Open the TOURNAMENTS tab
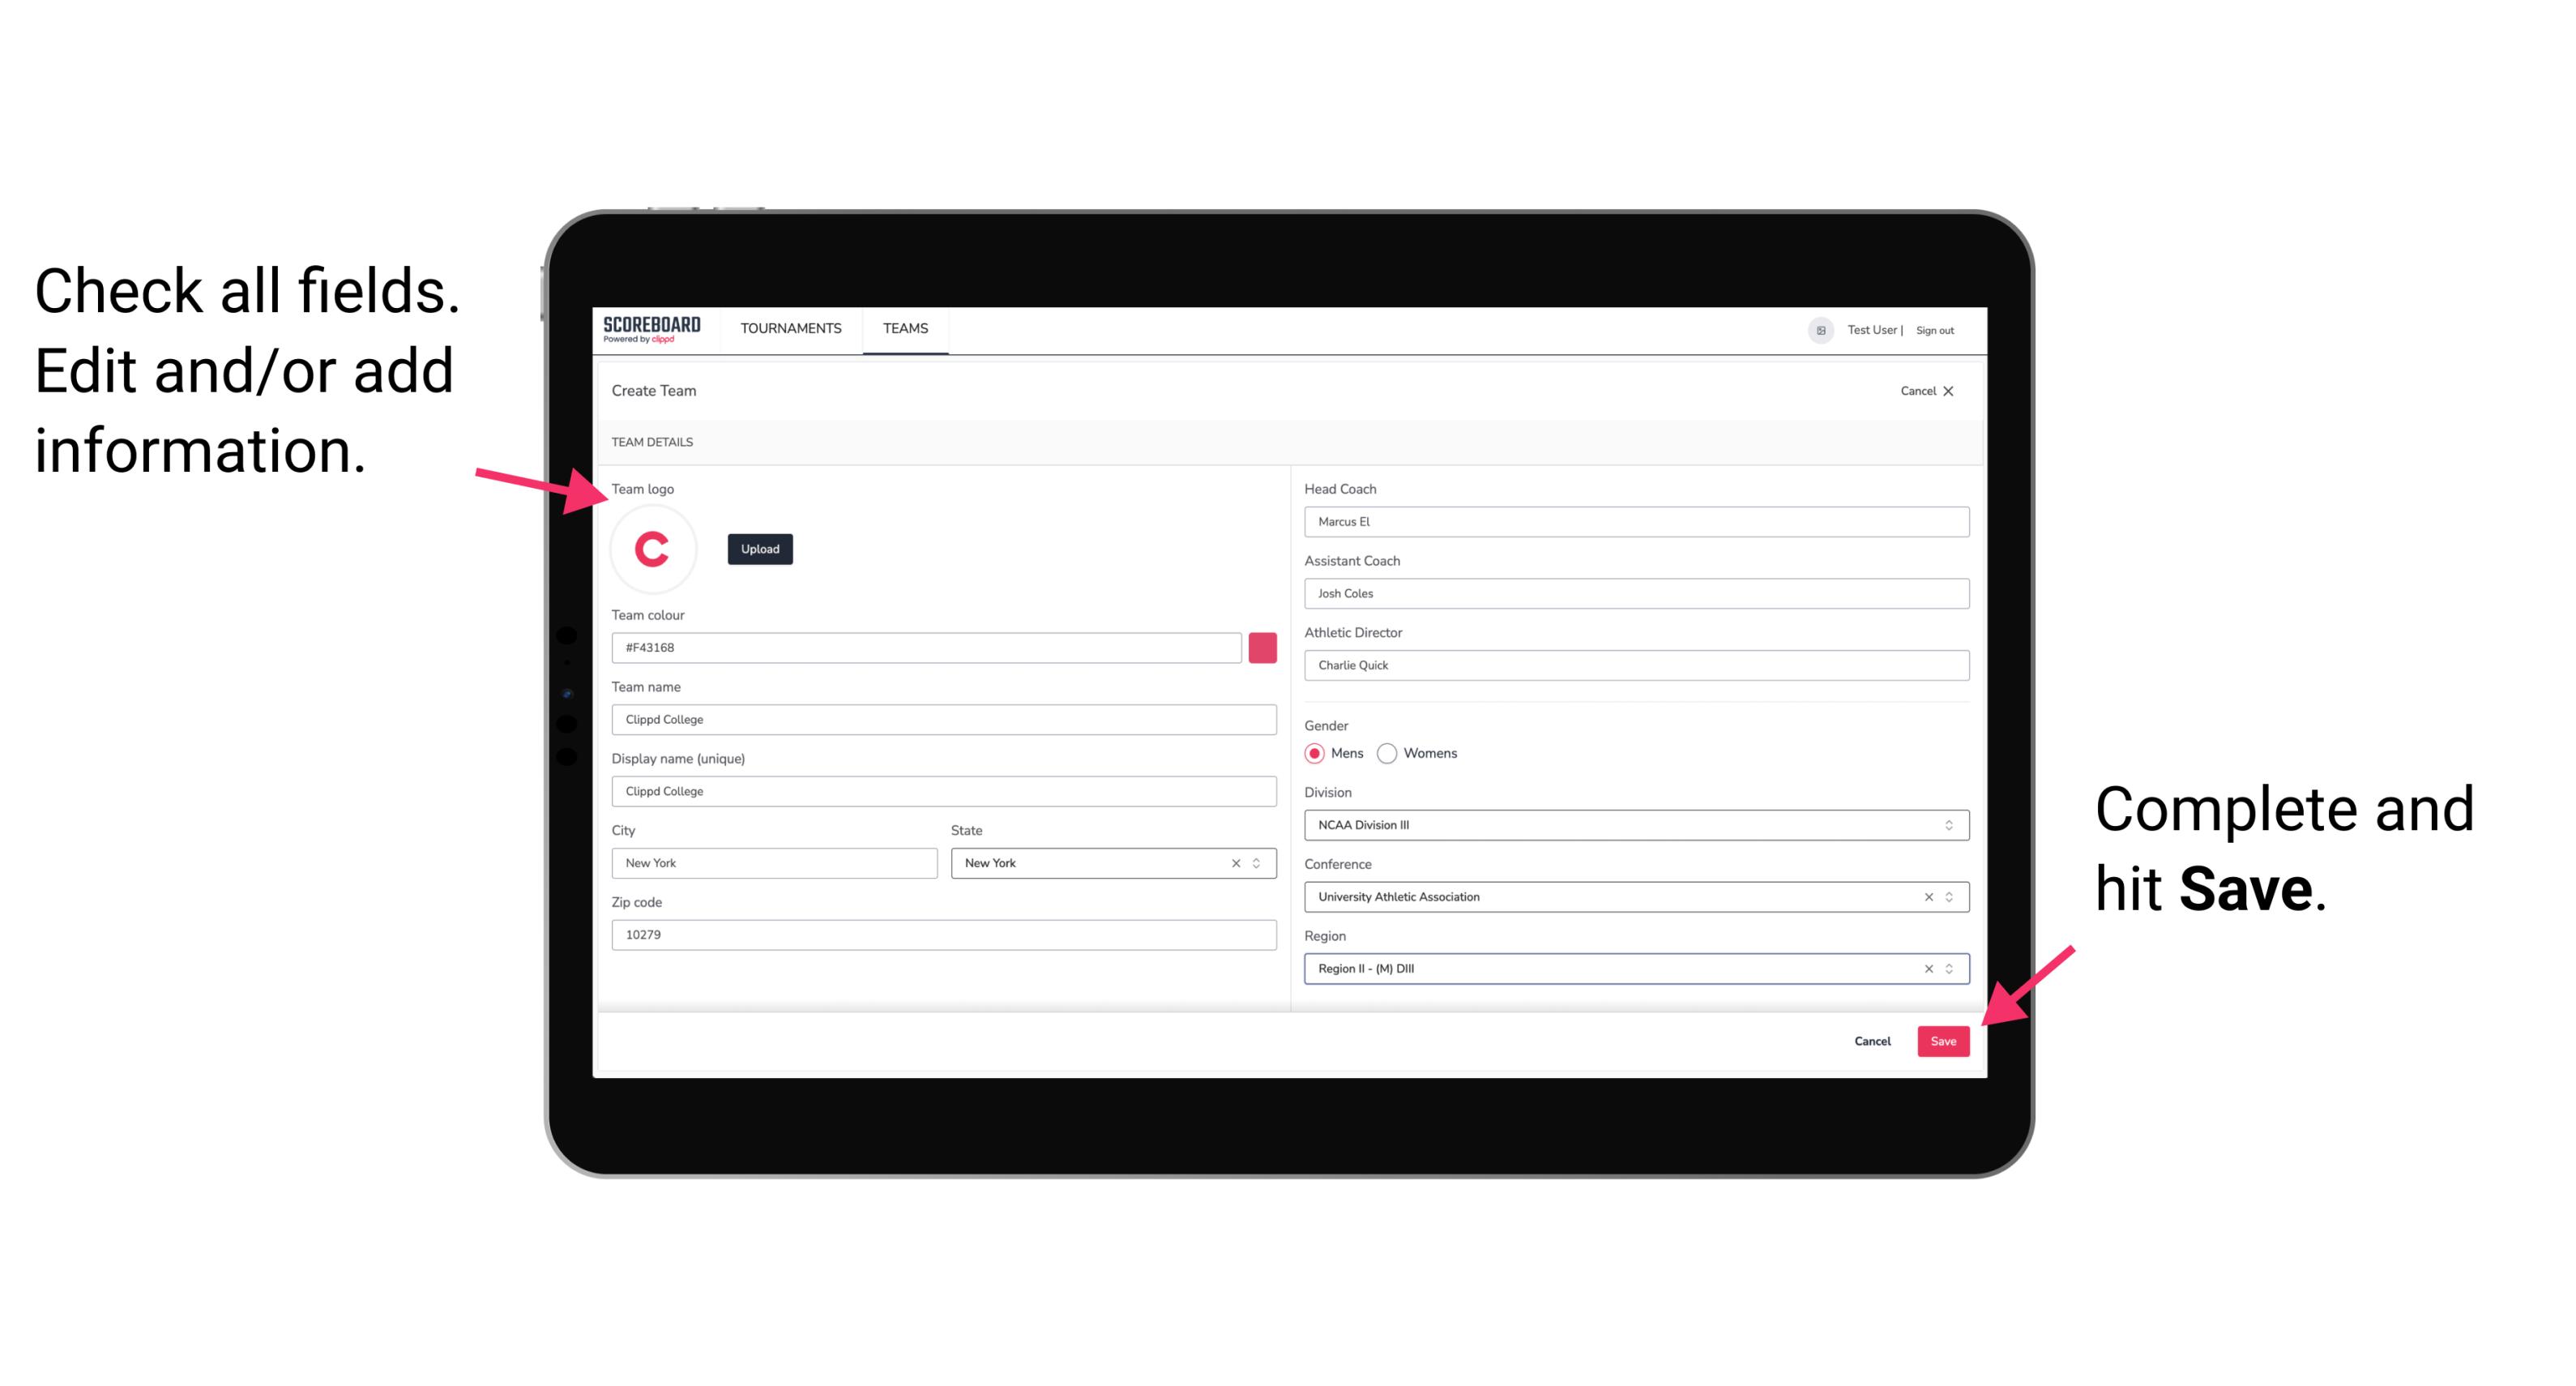This screenshot has width=2576, height=1386. pyautogui.click(x=790, y=329)
